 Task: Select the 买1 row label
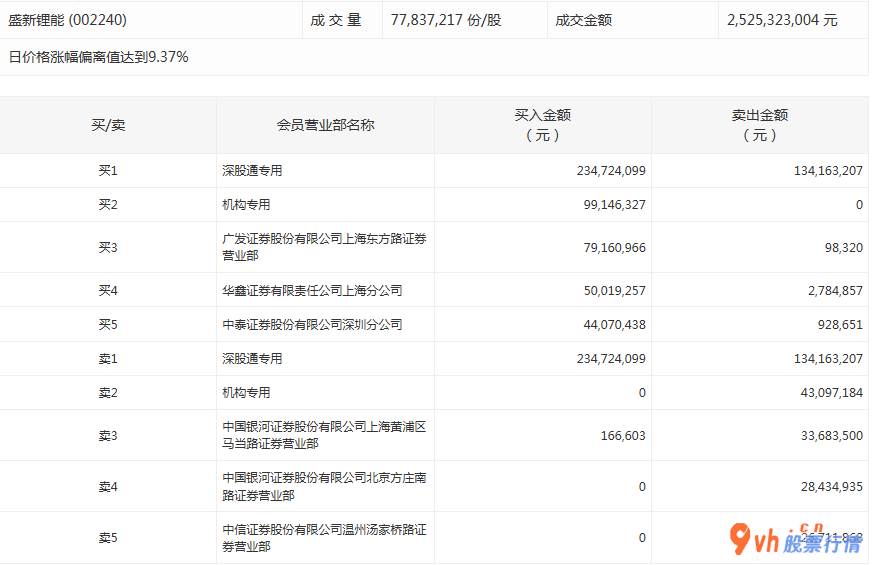click(x=108, y=170)
